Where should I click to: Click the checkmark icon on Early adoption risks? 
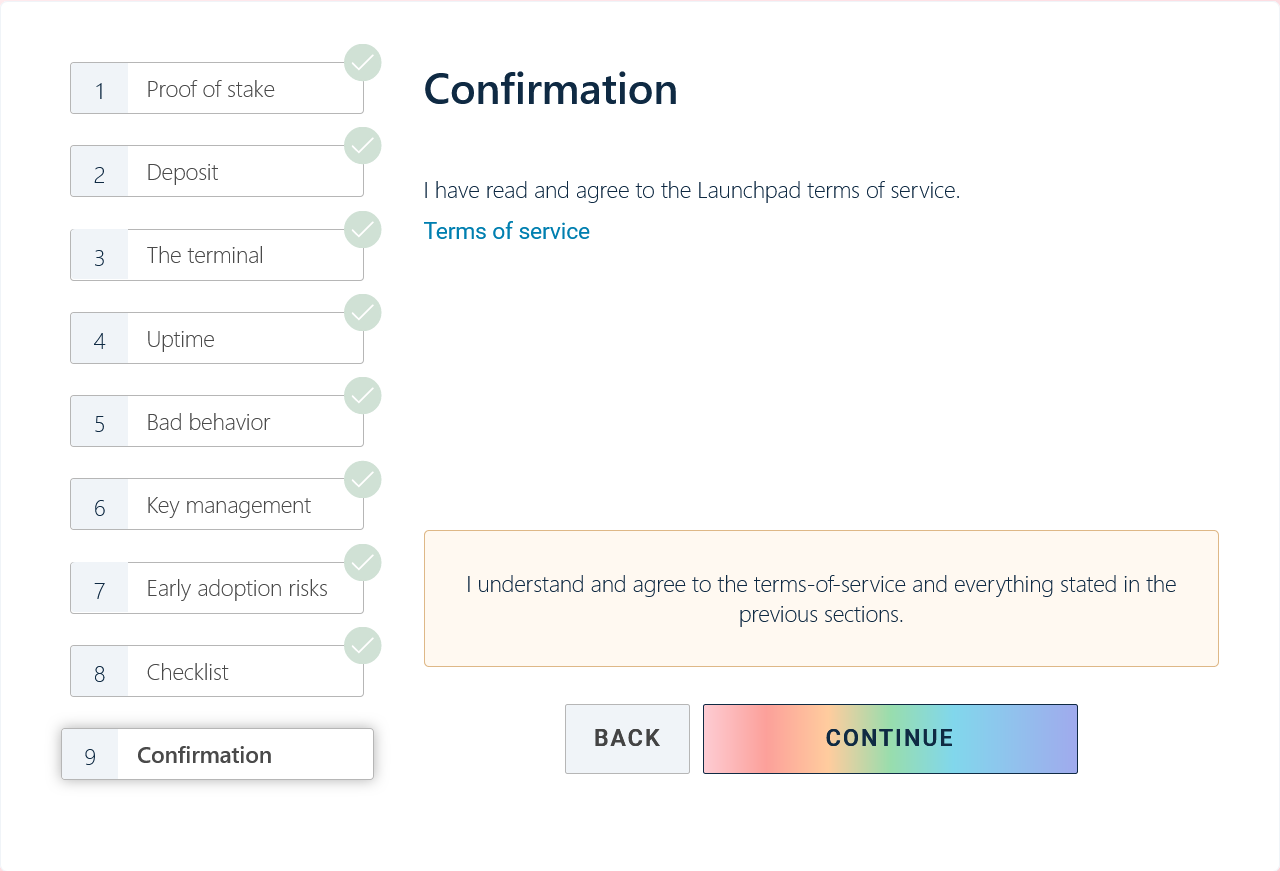[x=363, y=563]
